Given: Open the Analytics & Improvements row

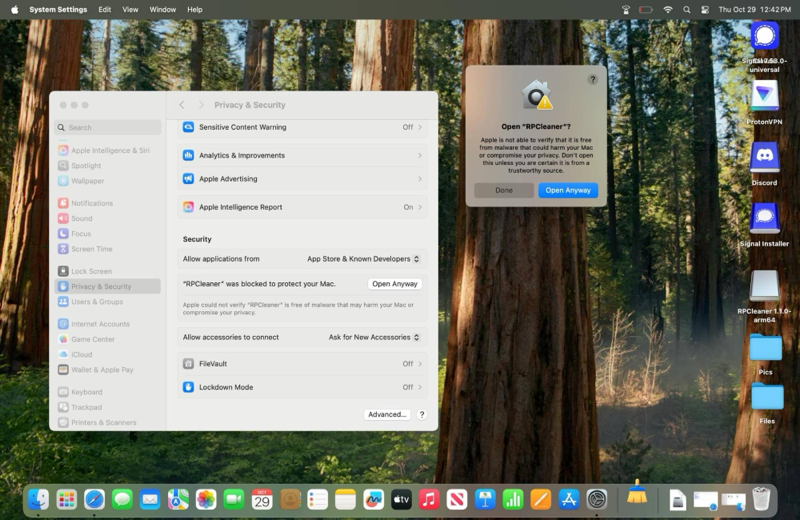Looking at the screenshot, I should pyautogui.click(x=303, y=155).
